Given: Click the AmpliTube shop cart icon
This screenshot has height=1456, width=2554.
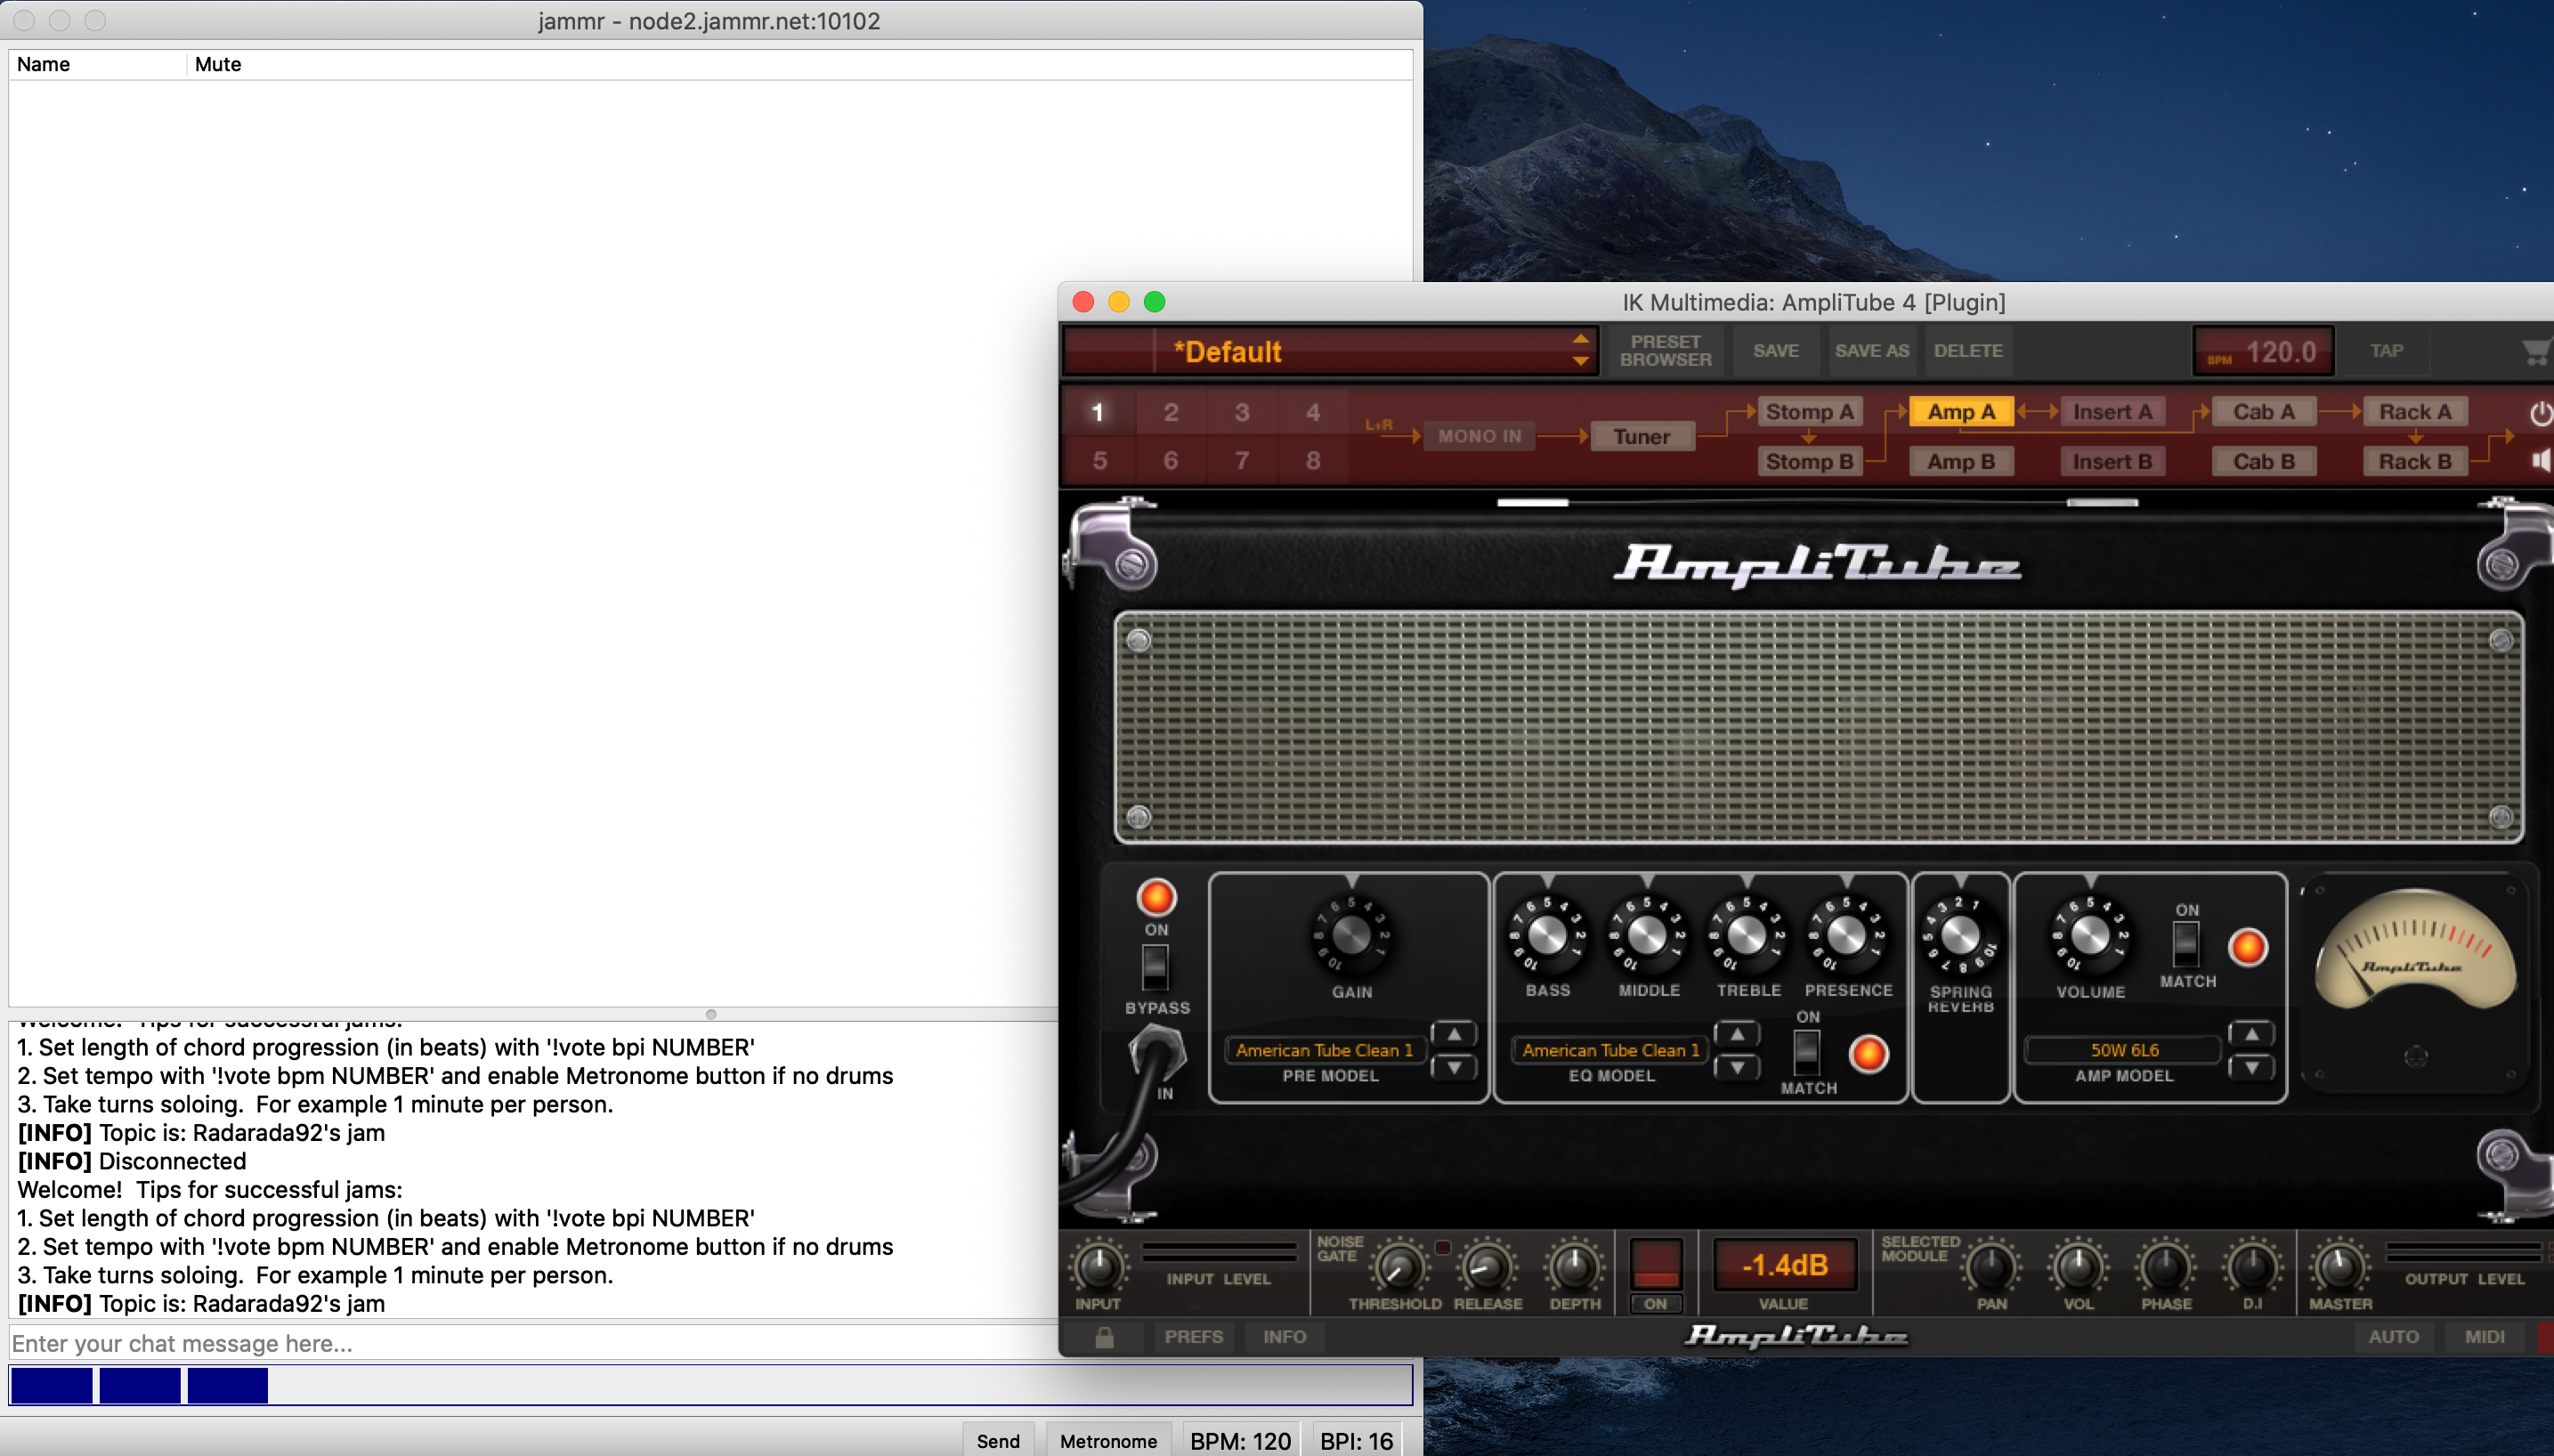Looking at the screenshot, I should [2537, 352].
